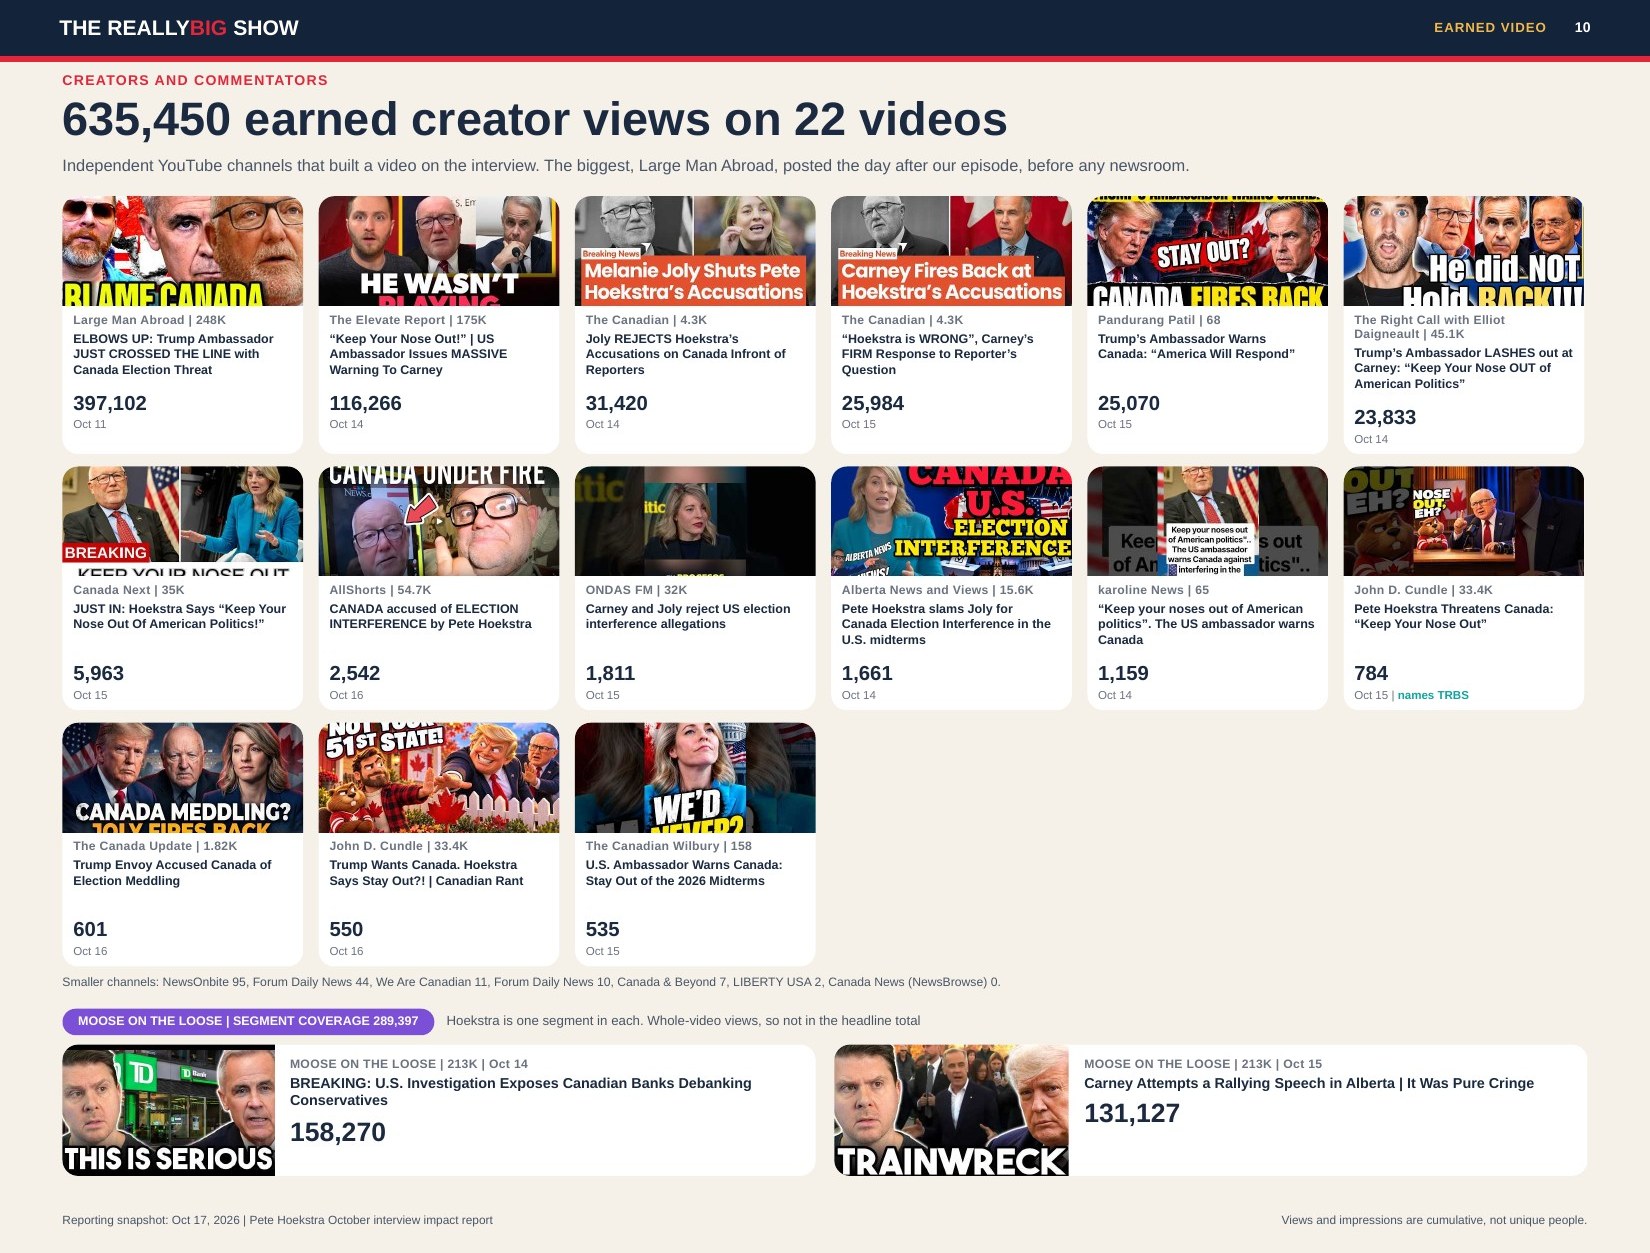This screenshot has width=1650, height=1253.
Task: Click the 158,270 view count
Action: (338, 1132)
